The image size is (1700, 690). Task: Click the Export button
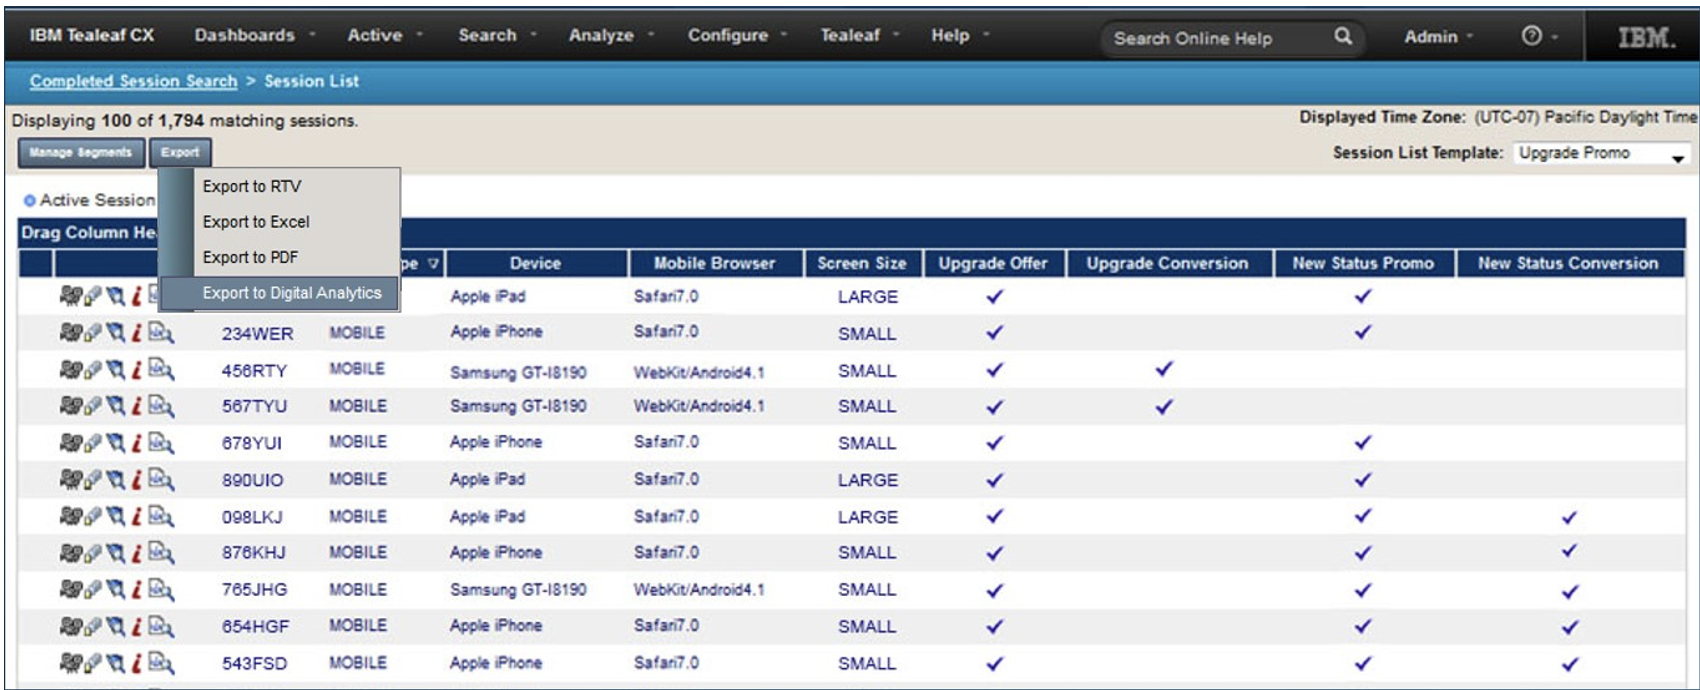180,152
